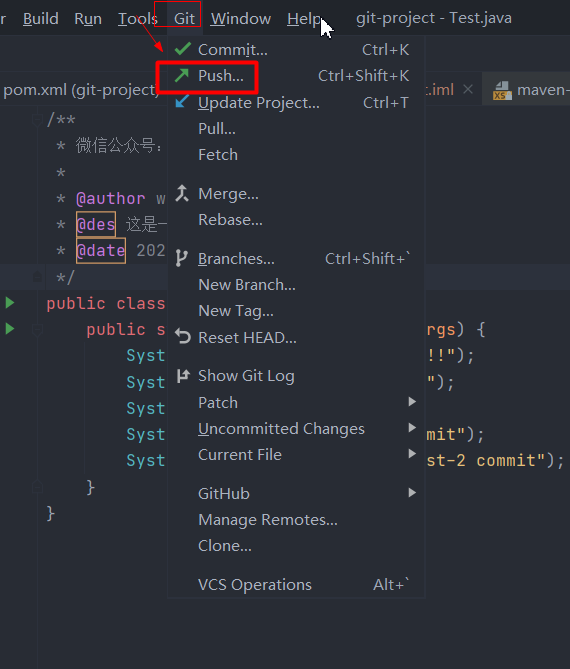570x669 pixels.
Task: Open the Window menu
Action: click(x=241, y=18)
